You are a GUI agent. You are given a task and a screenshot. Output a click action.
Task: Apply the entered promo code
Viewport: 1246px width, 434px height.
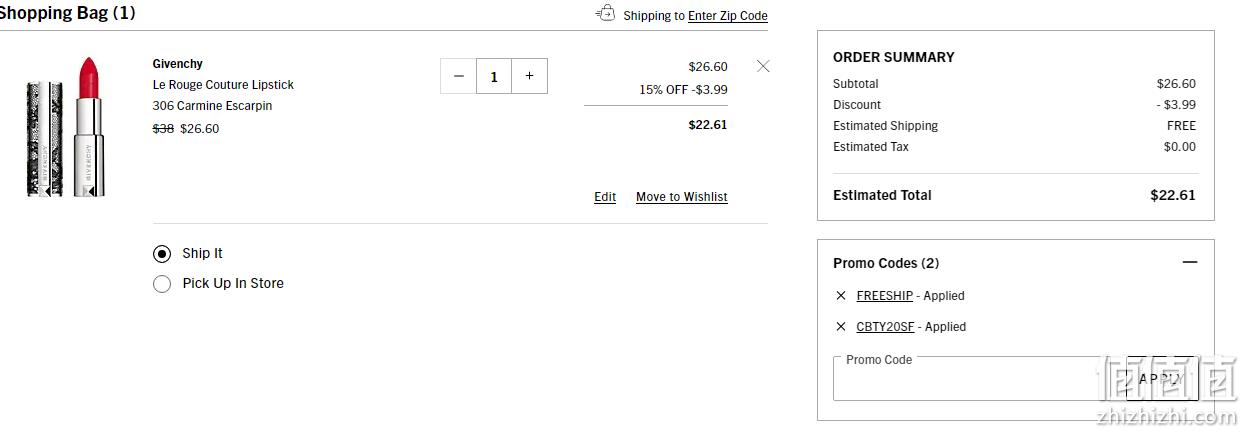click(x=1162, y=378)
